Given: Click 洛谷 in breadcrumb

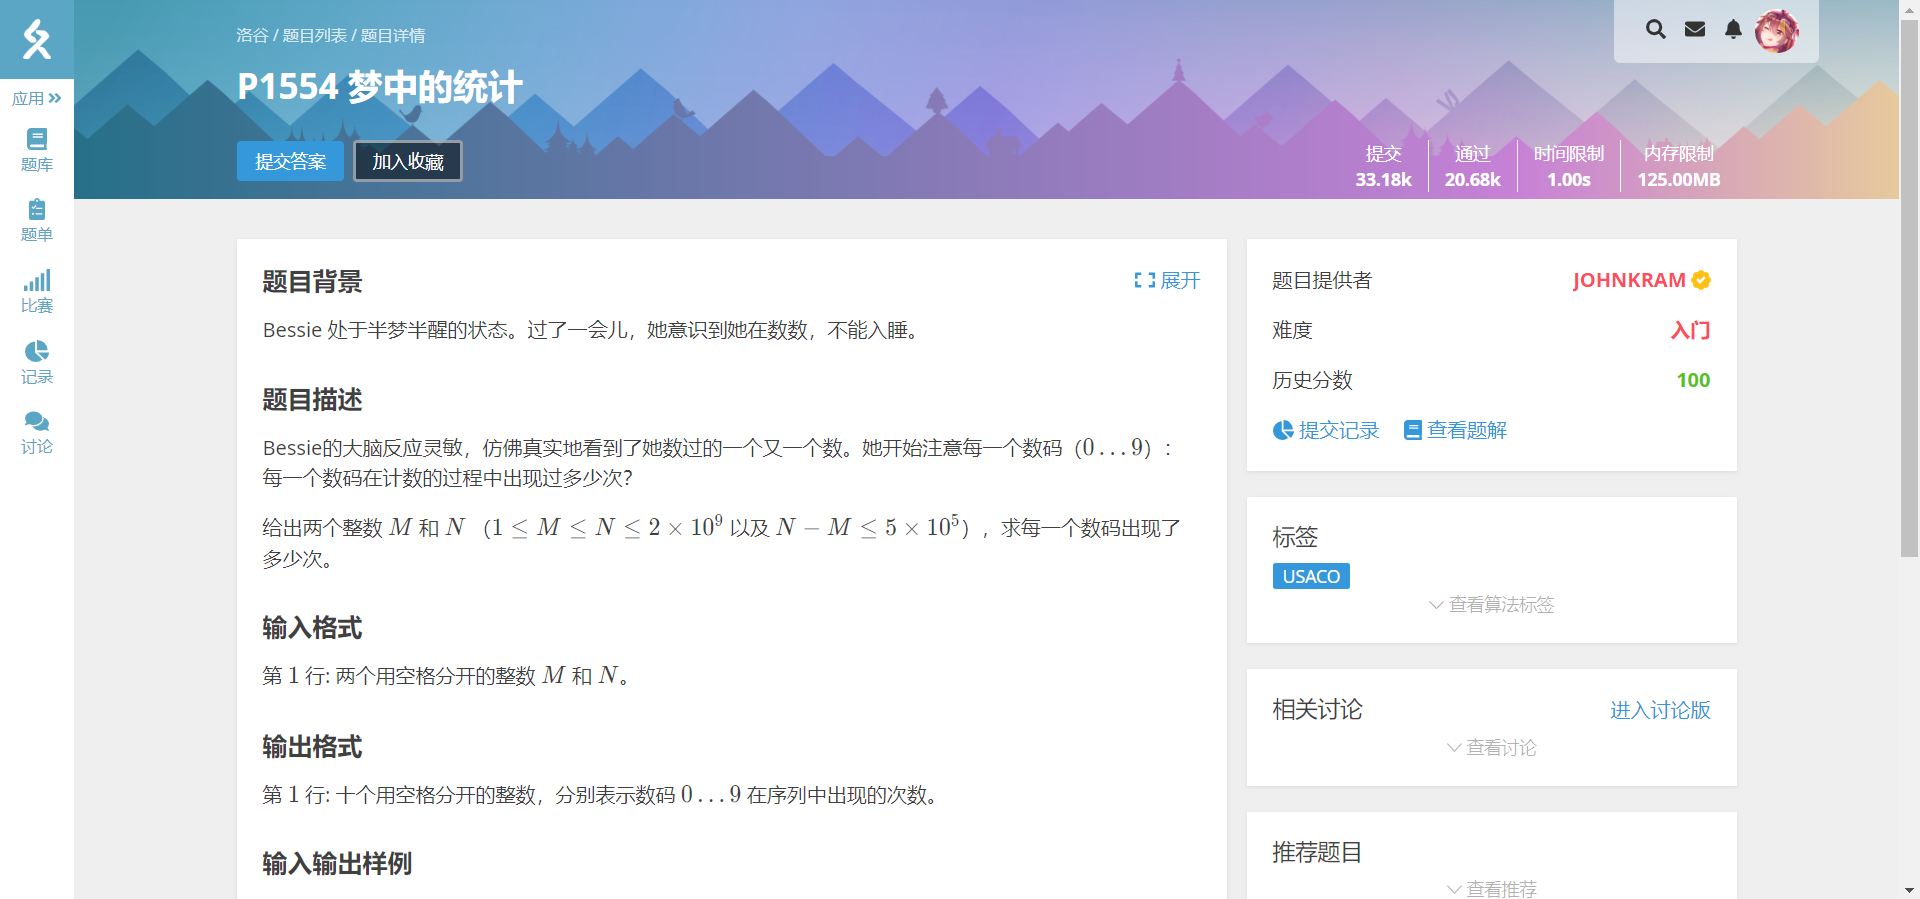Looking at the screenshot, I should pyautogui.click(x=252, y=36).
